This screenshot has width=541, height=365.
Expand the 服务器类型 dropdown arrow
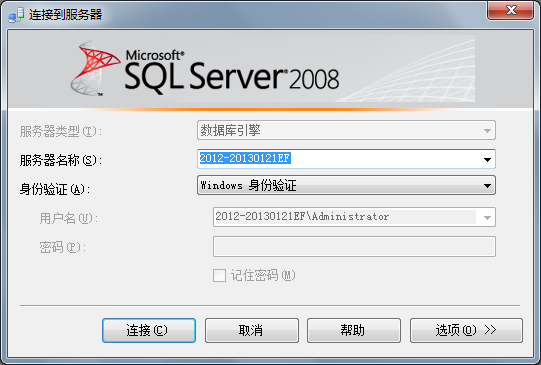pos(487,131)
